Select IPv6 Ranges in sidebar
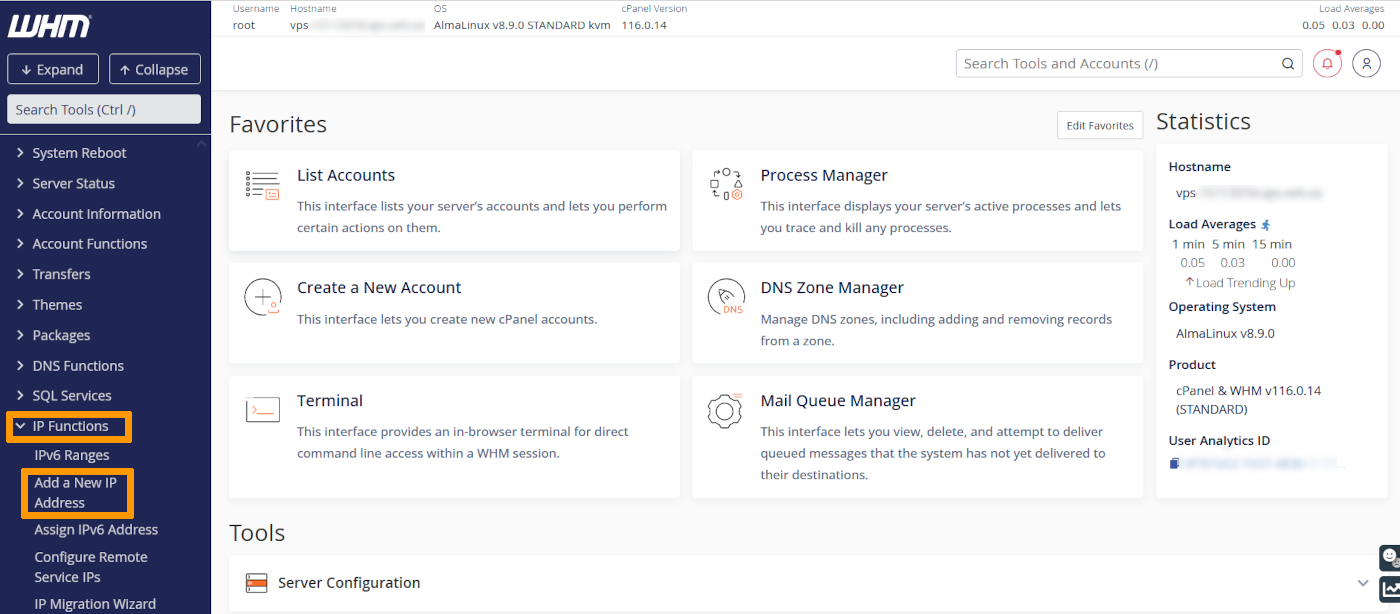The image size is (1400, 614). [x=72, y=455]
